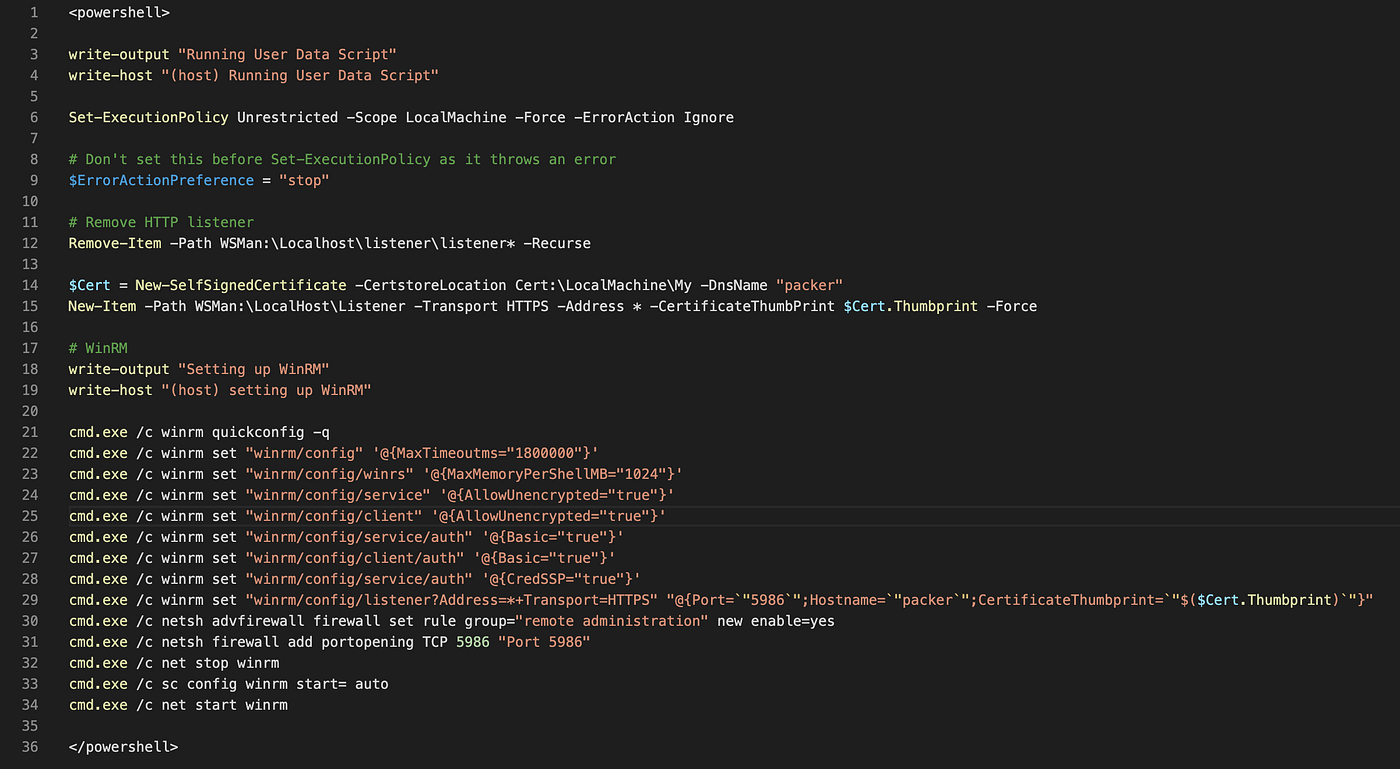The height and width of the screenshot is (769, 1400).
Task: Click line number 36 in the gutter
Action: 30,746
